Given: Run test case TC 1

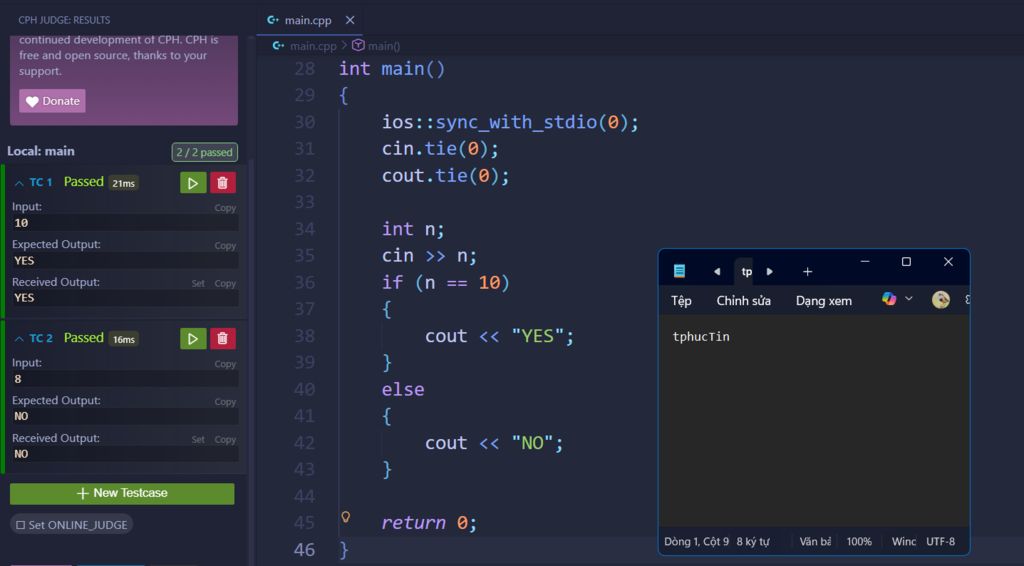Looking at the screenshot, I should [193, 183].
